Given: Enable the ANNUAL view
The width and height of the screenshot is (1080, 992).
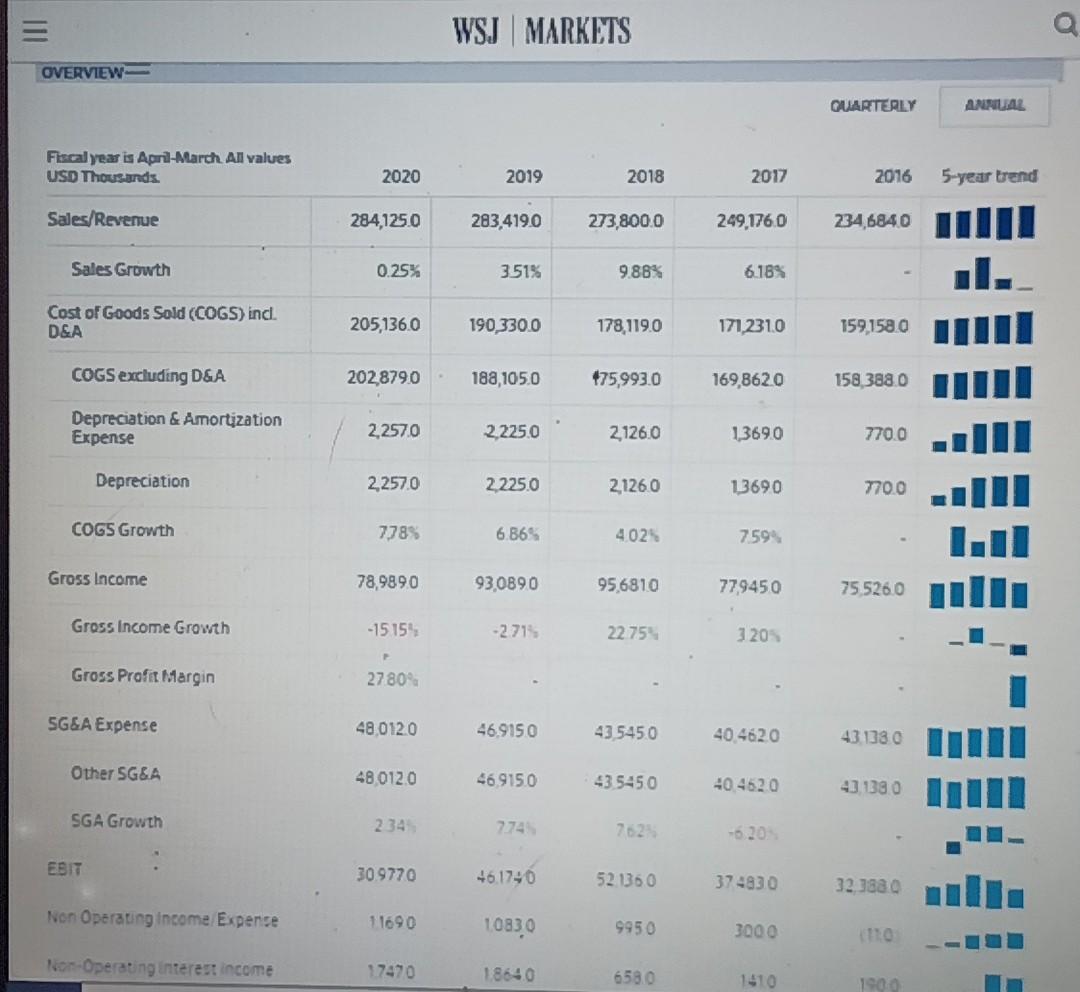Looking at the screenshot, I should pyautogui.click(x=994, y=105).
